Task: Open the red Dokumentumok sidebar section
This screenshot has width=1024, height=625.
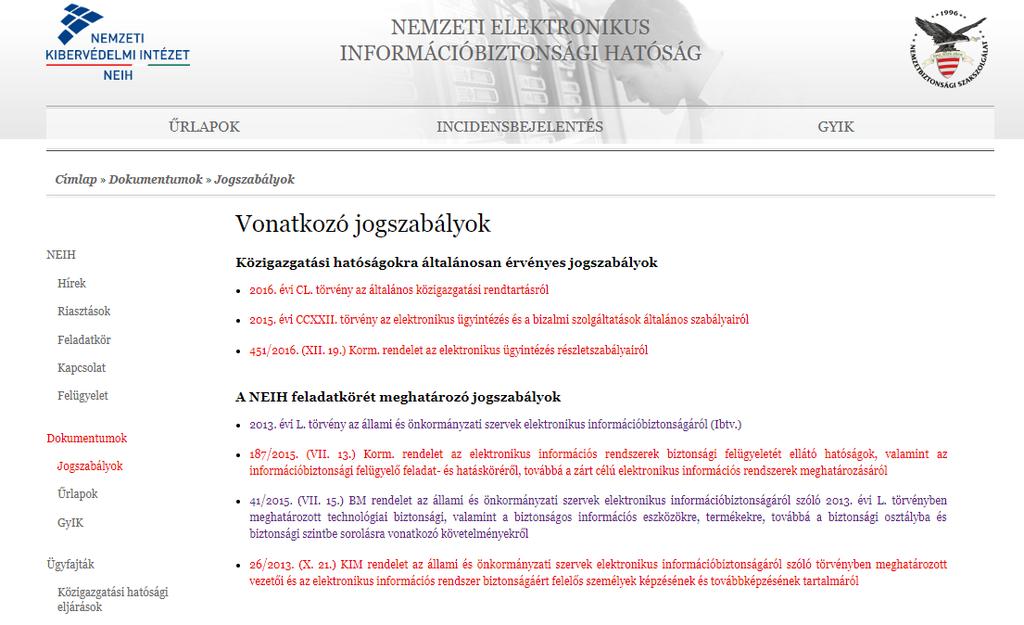Action: pos(87,438)
